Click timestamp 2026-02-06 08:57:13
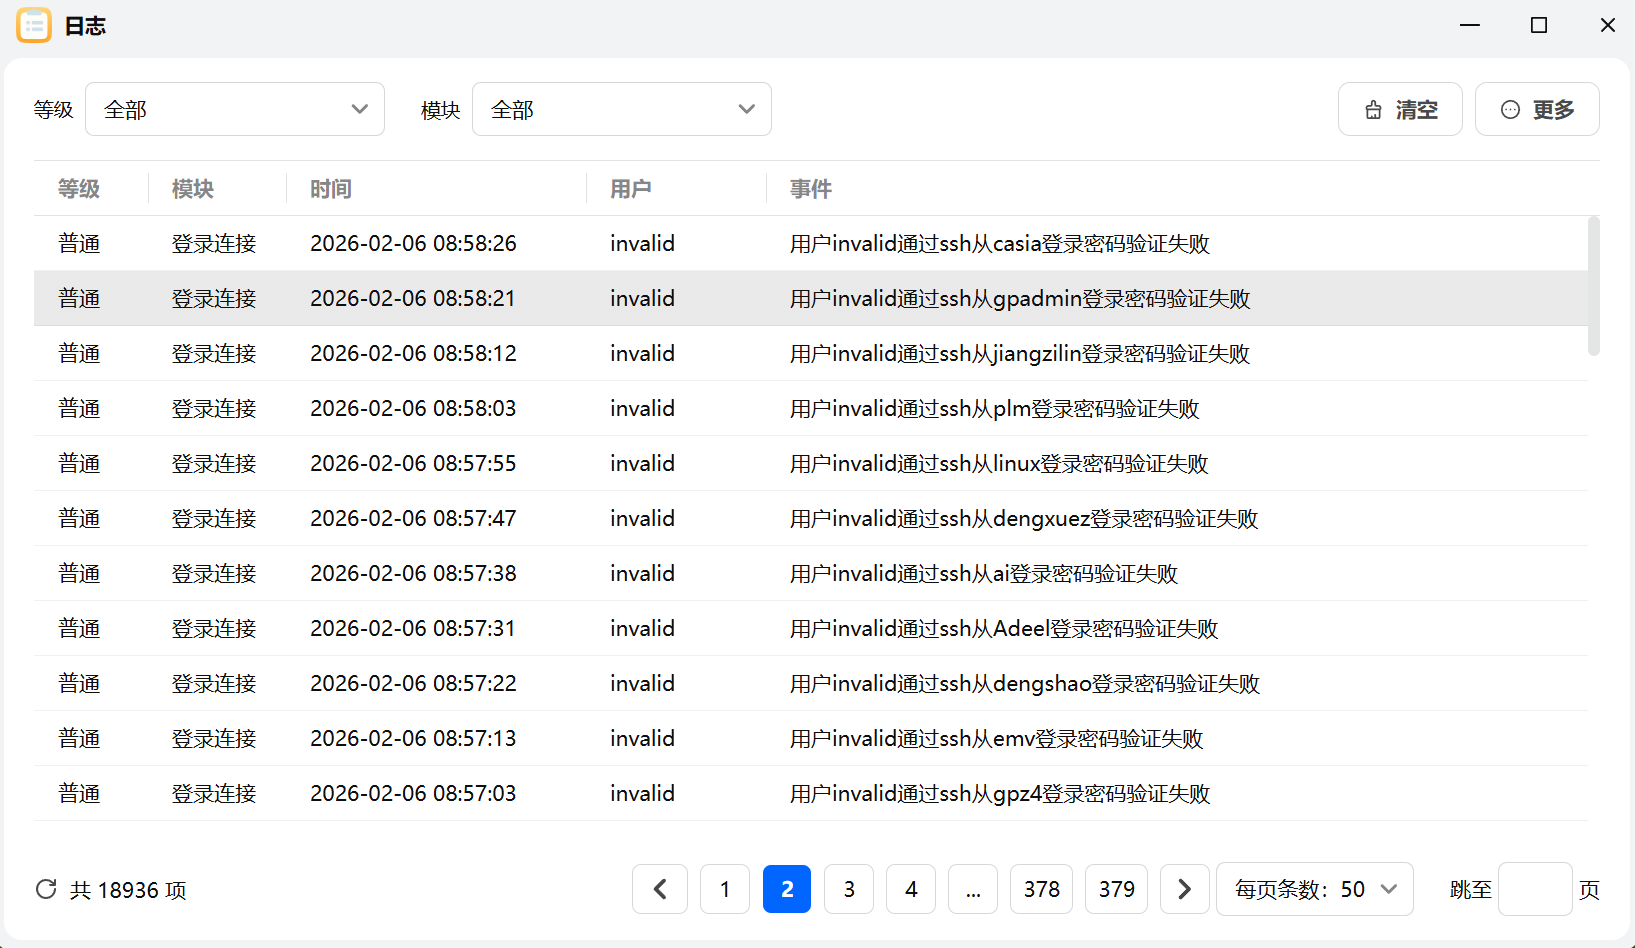 pos(413,738)
